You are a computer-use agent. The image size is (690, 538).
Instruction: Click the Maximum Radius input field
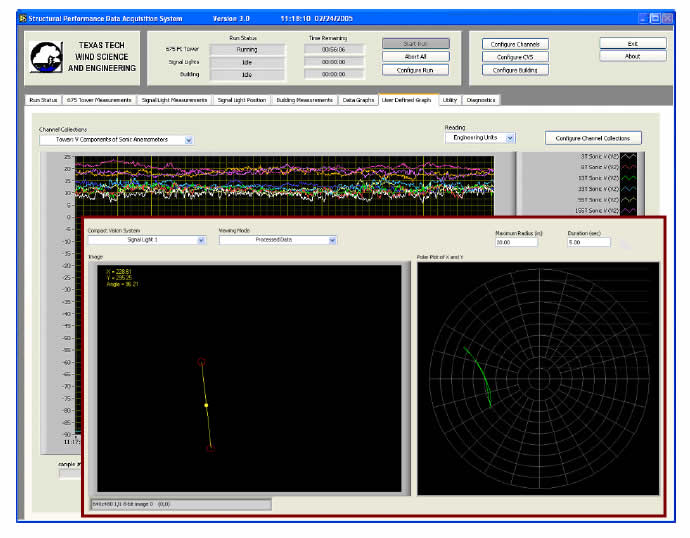[x=516, y=242]
